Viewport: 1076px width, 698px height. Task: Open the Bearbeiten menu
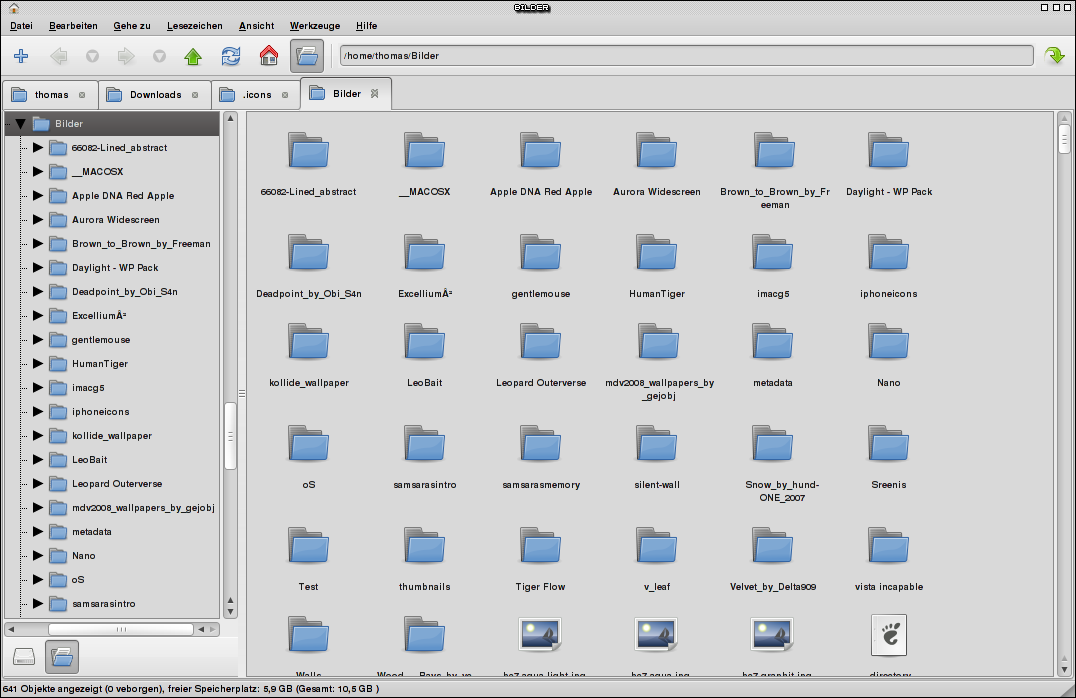(x=73, y=25)
